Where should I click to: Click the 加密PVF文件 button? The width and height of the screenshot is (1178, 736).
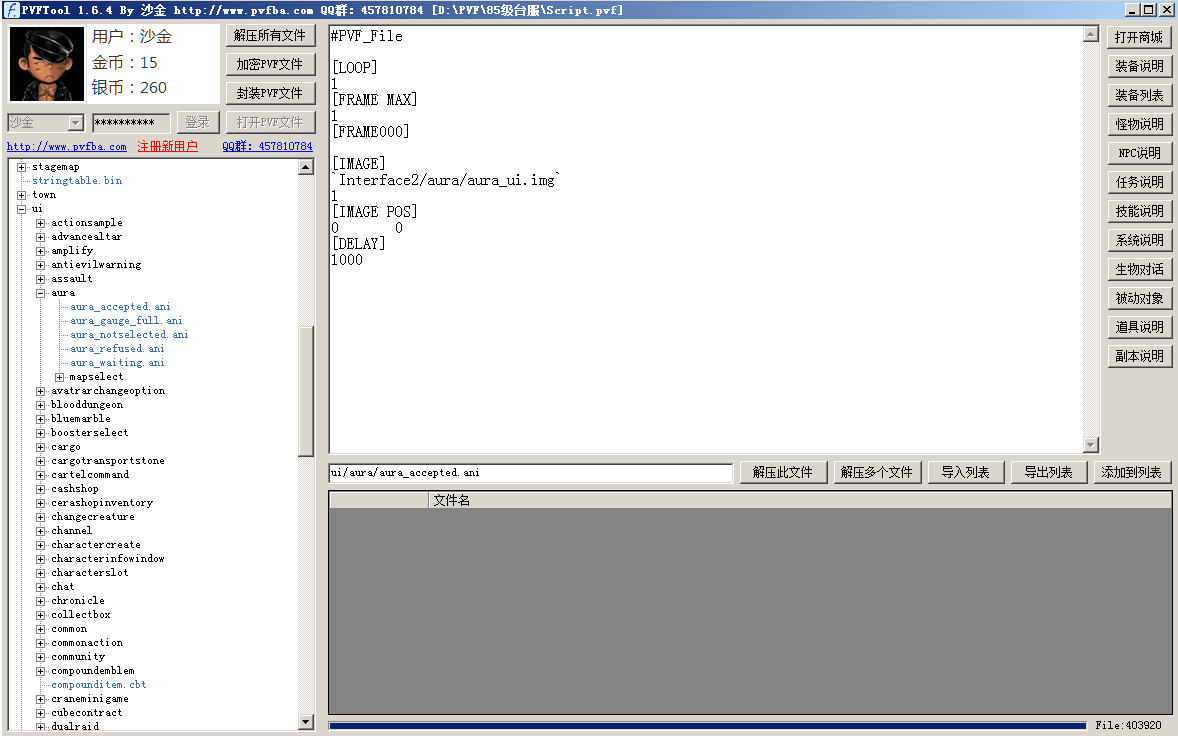pos(270,65)
